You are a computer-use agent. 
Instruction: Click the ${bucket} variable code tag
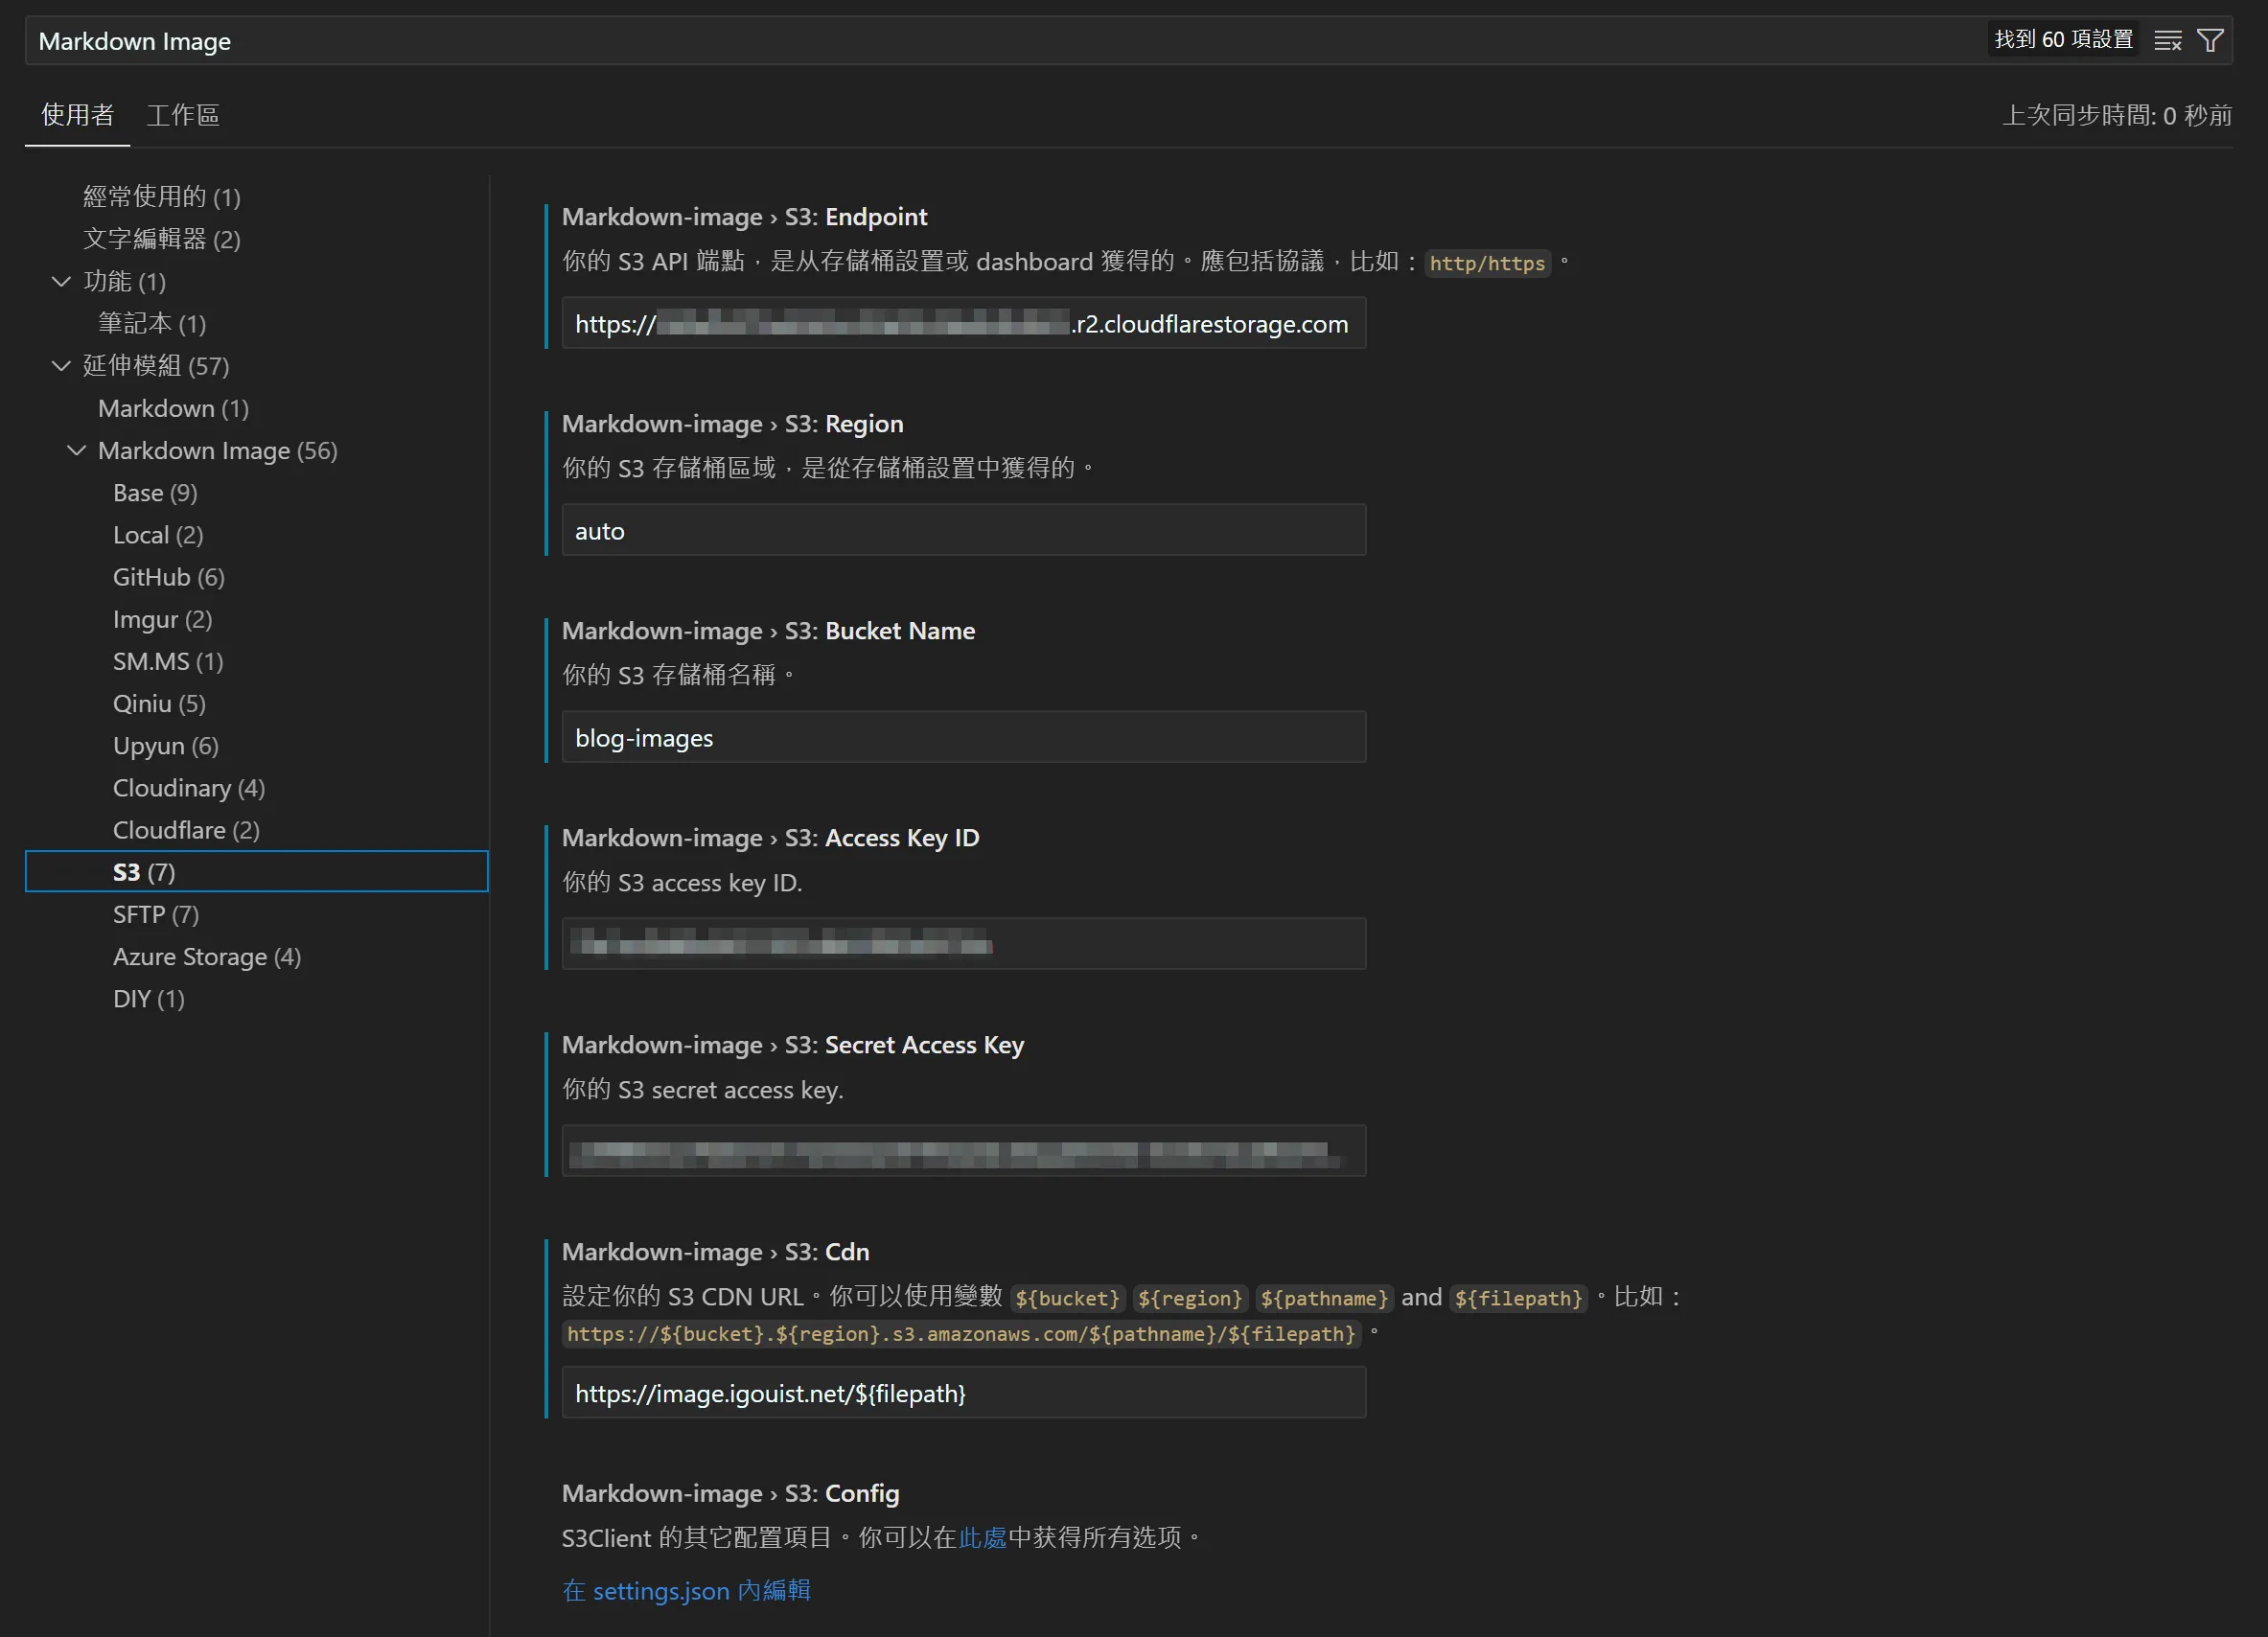click(x=1068, y=1298)
